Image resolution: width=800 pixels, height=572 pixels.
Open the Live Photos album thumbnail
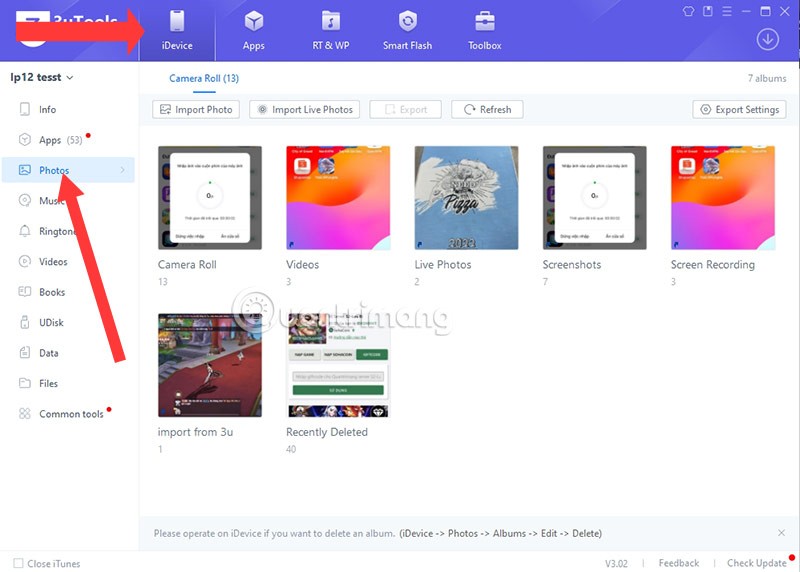coord(466,198)
